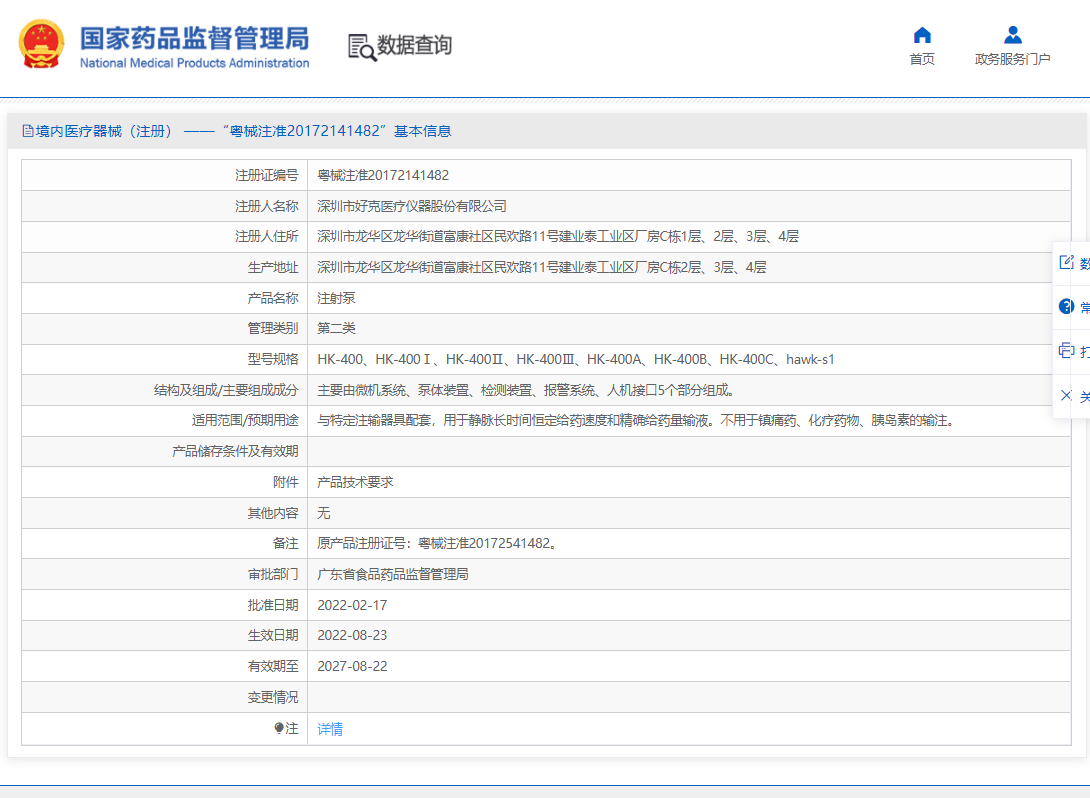
Task: Click the 结构及组成/主要组成成分 row label
Action: [x=226, y=390]
